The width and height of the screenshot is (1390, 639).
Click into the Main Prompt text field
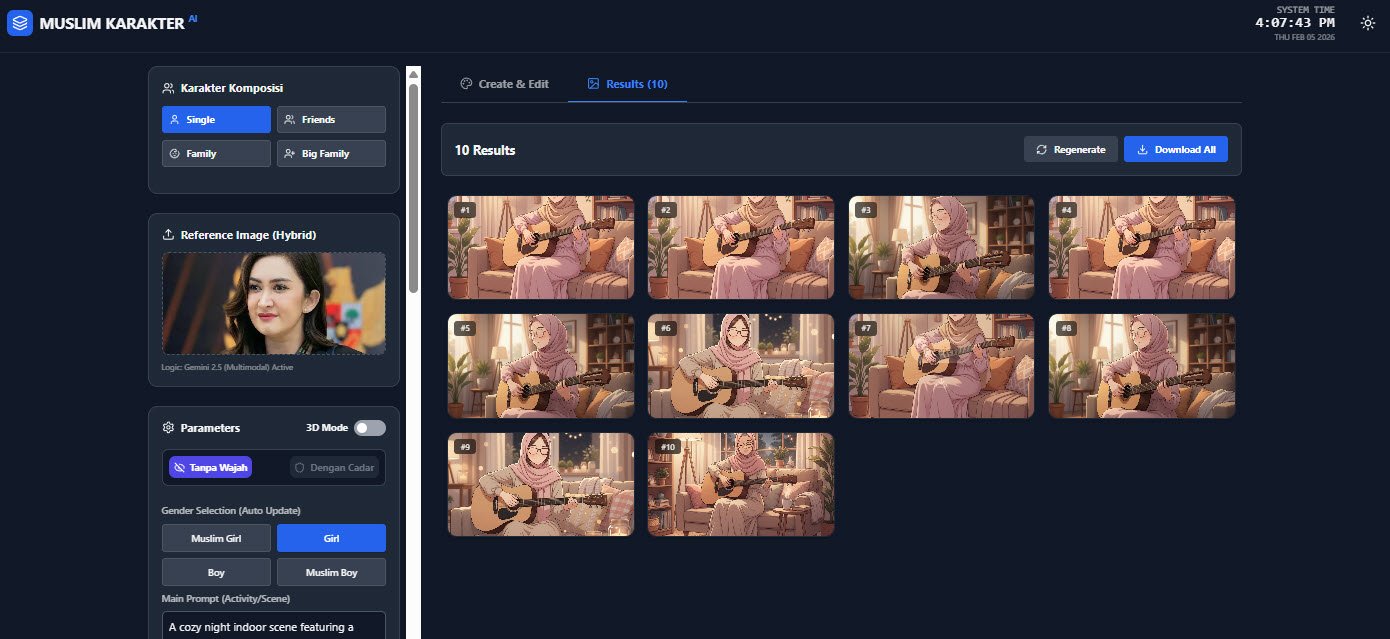click(274, 625)
